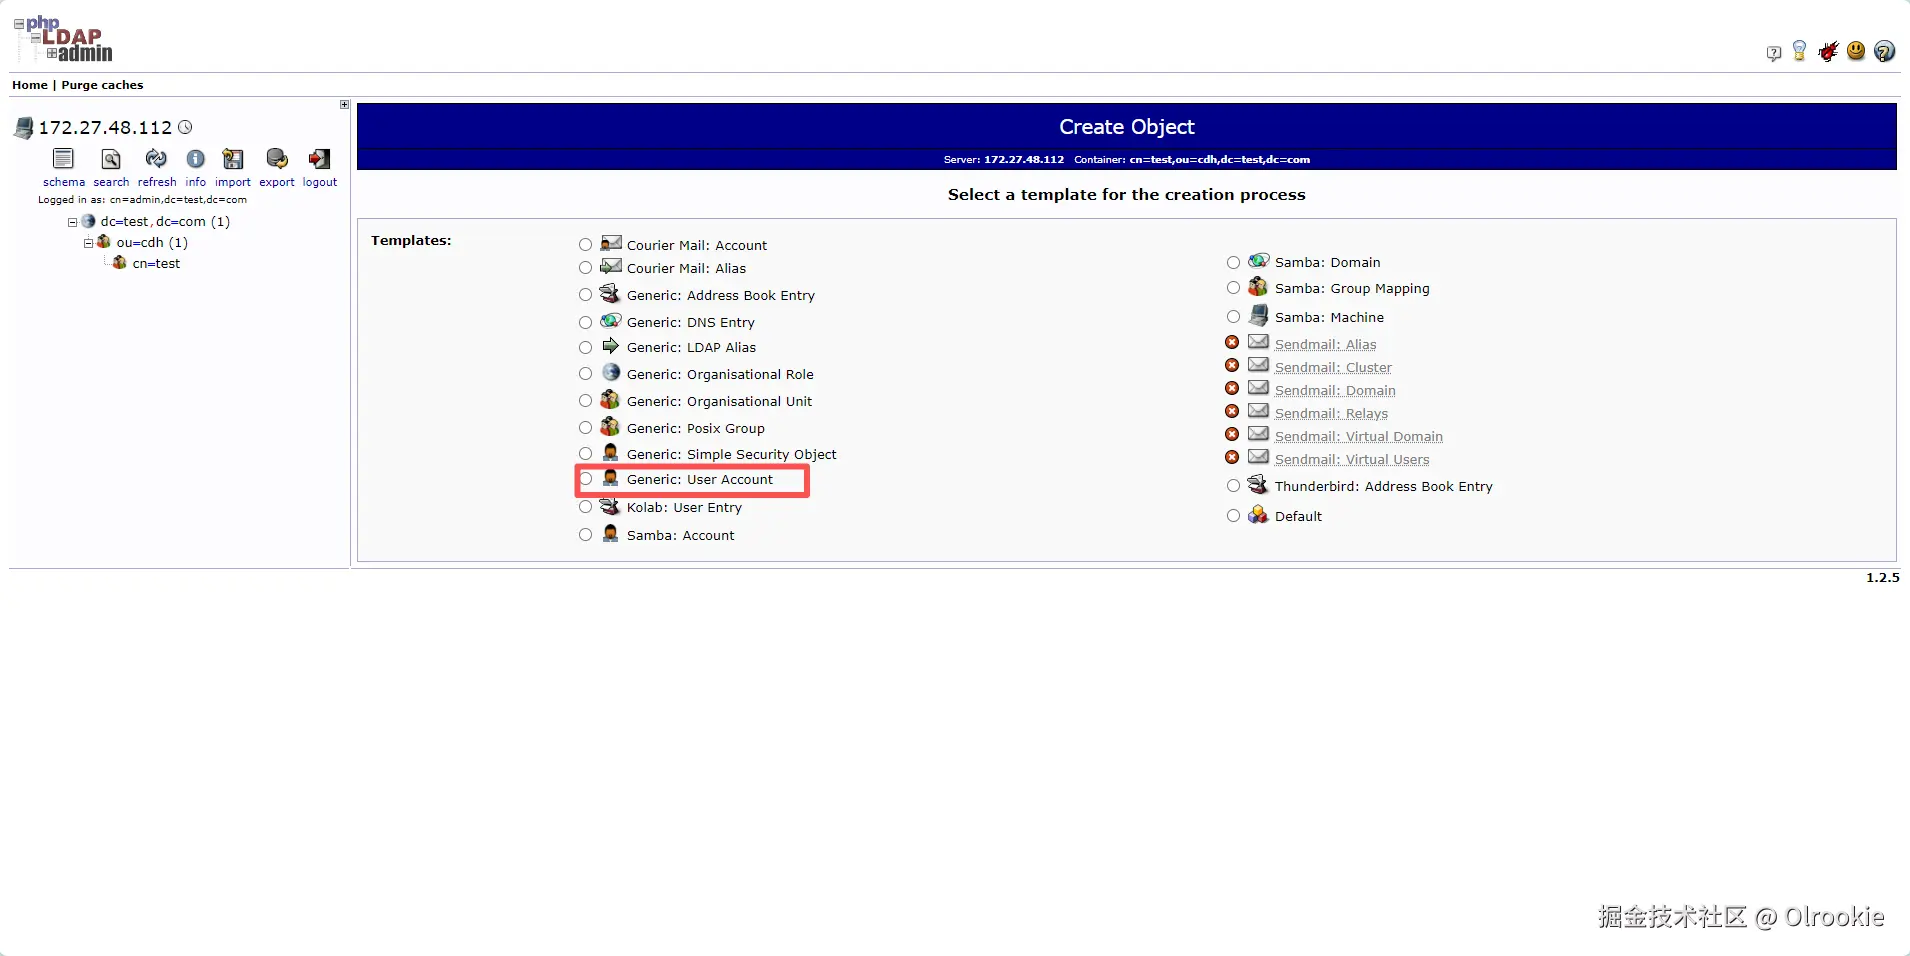
Task: Open the import icon with floppy disk
Action: [x=233, y=159]
